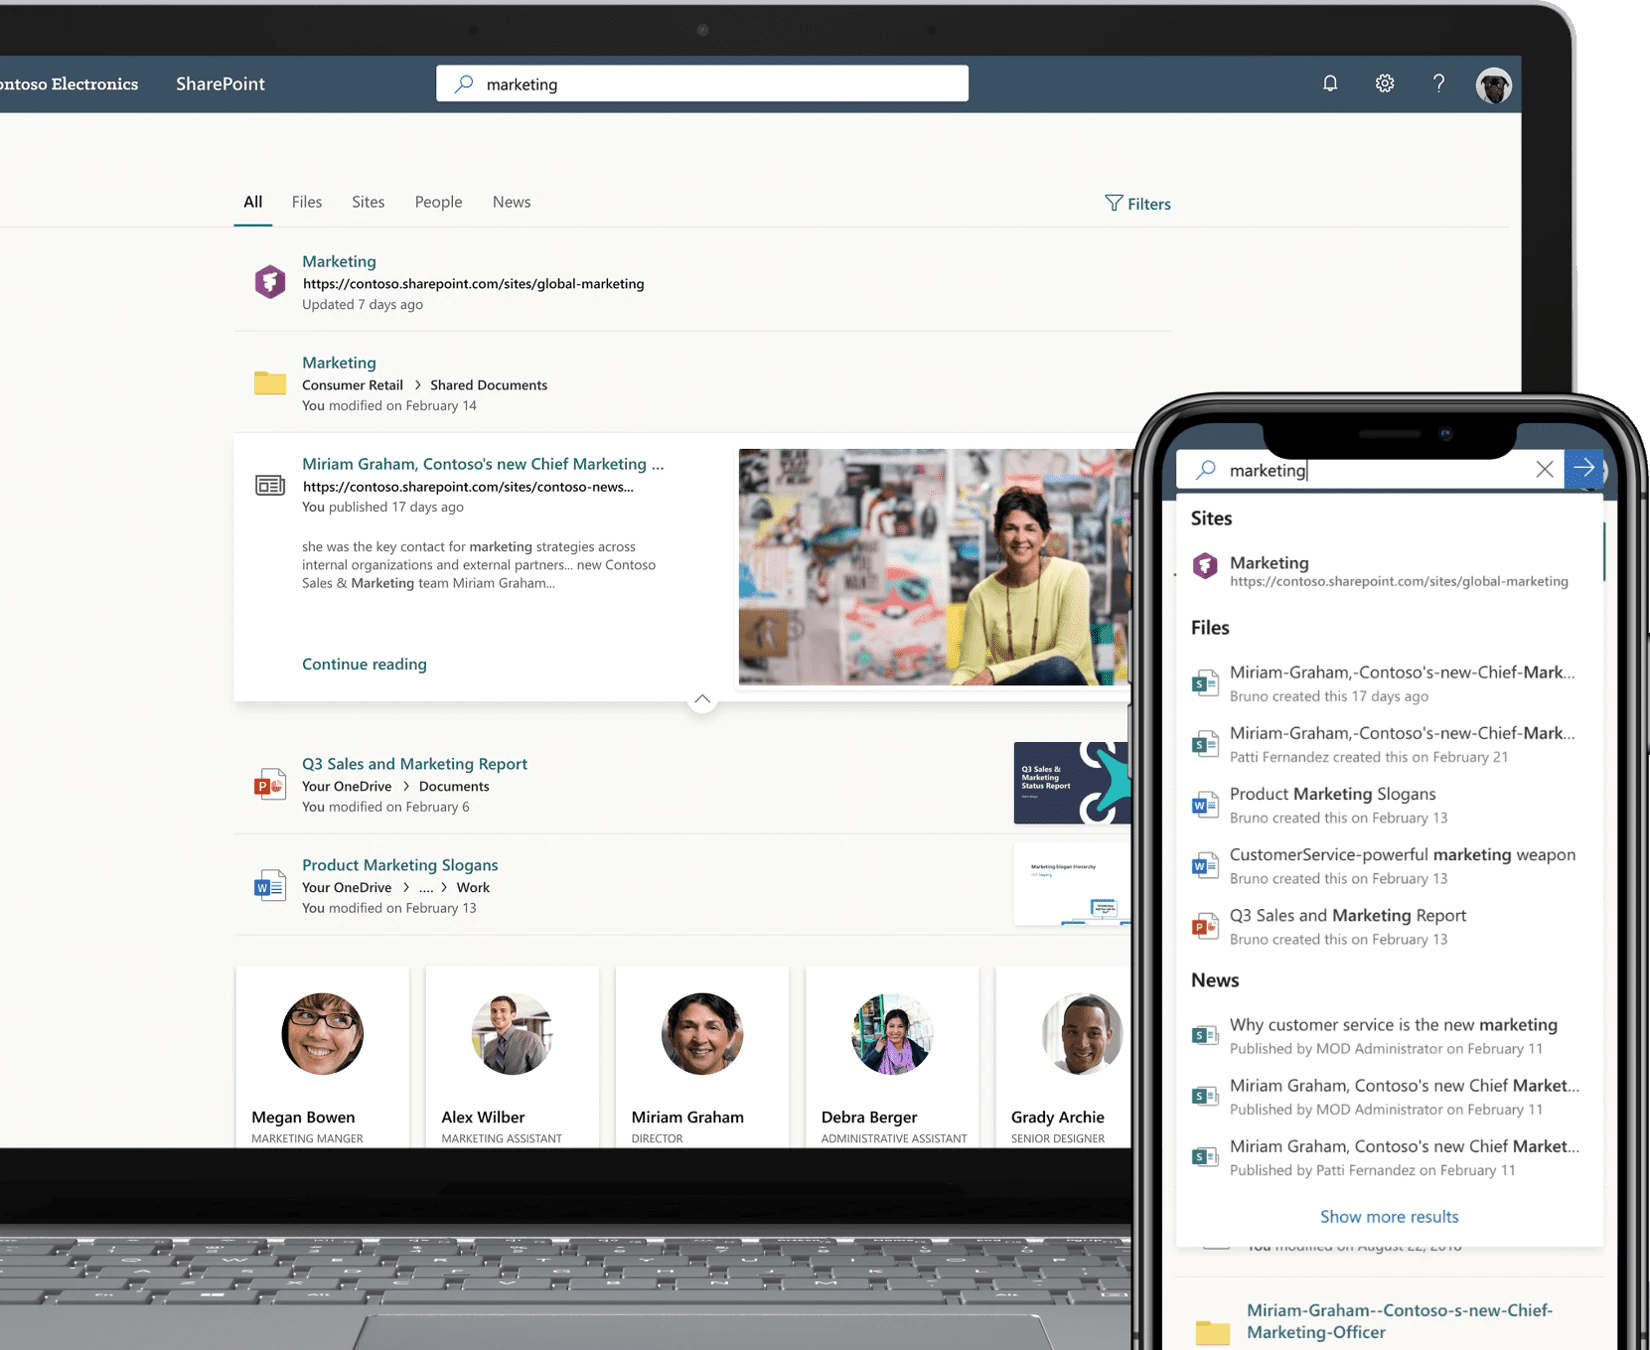Click Show more results on phone
This screenshot has width=1650, height=1350.
pos(1389,1217)
